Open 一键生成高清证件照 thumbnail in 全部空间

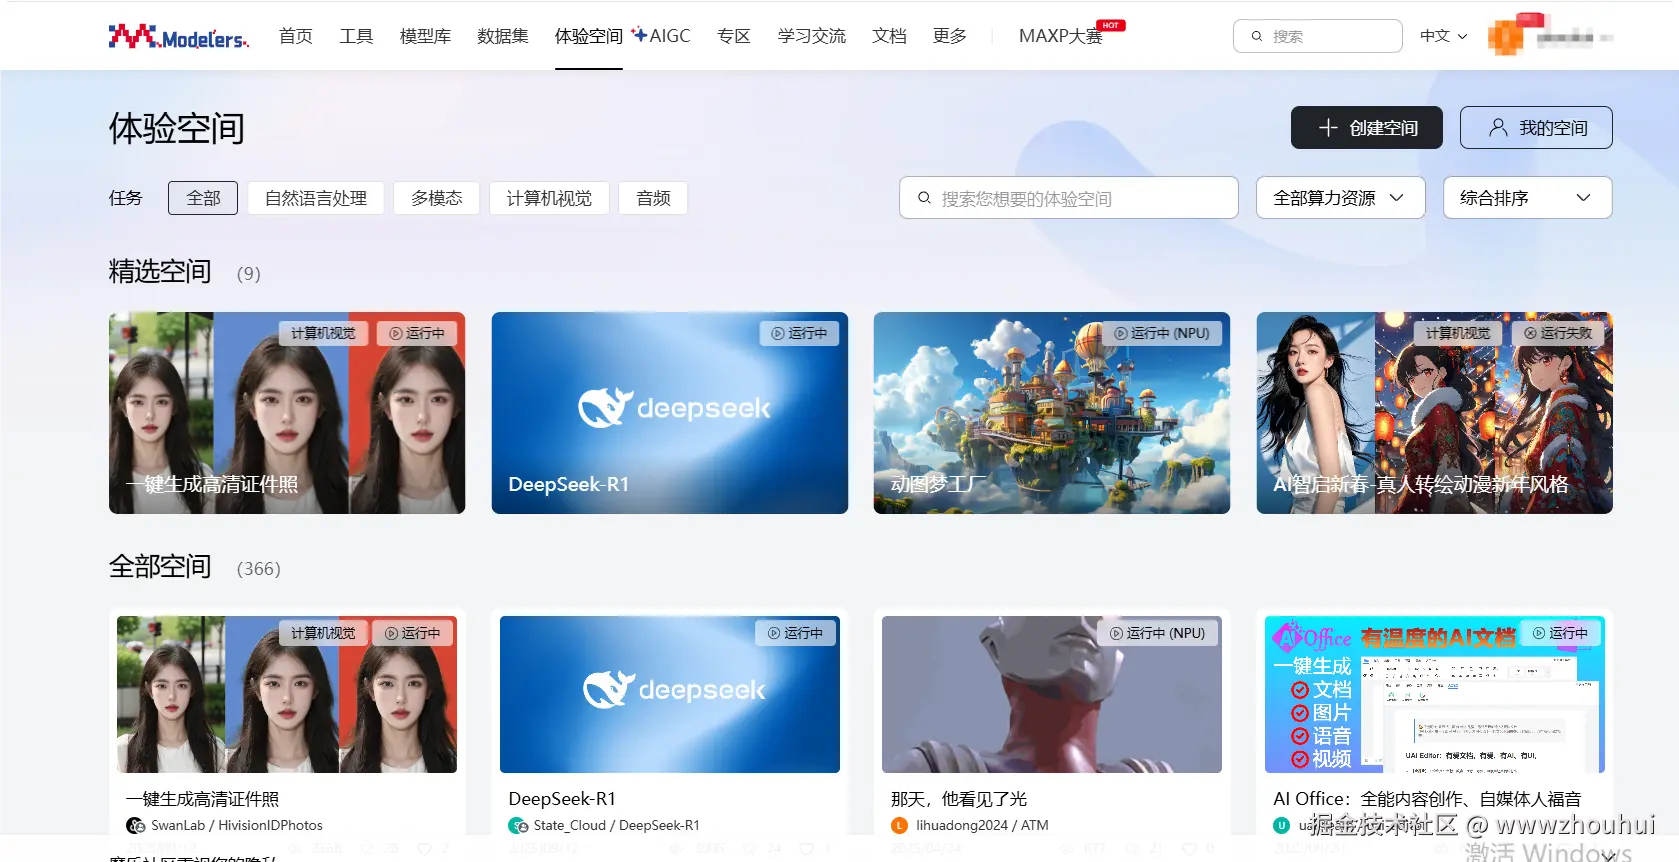(x=287, y=694)
